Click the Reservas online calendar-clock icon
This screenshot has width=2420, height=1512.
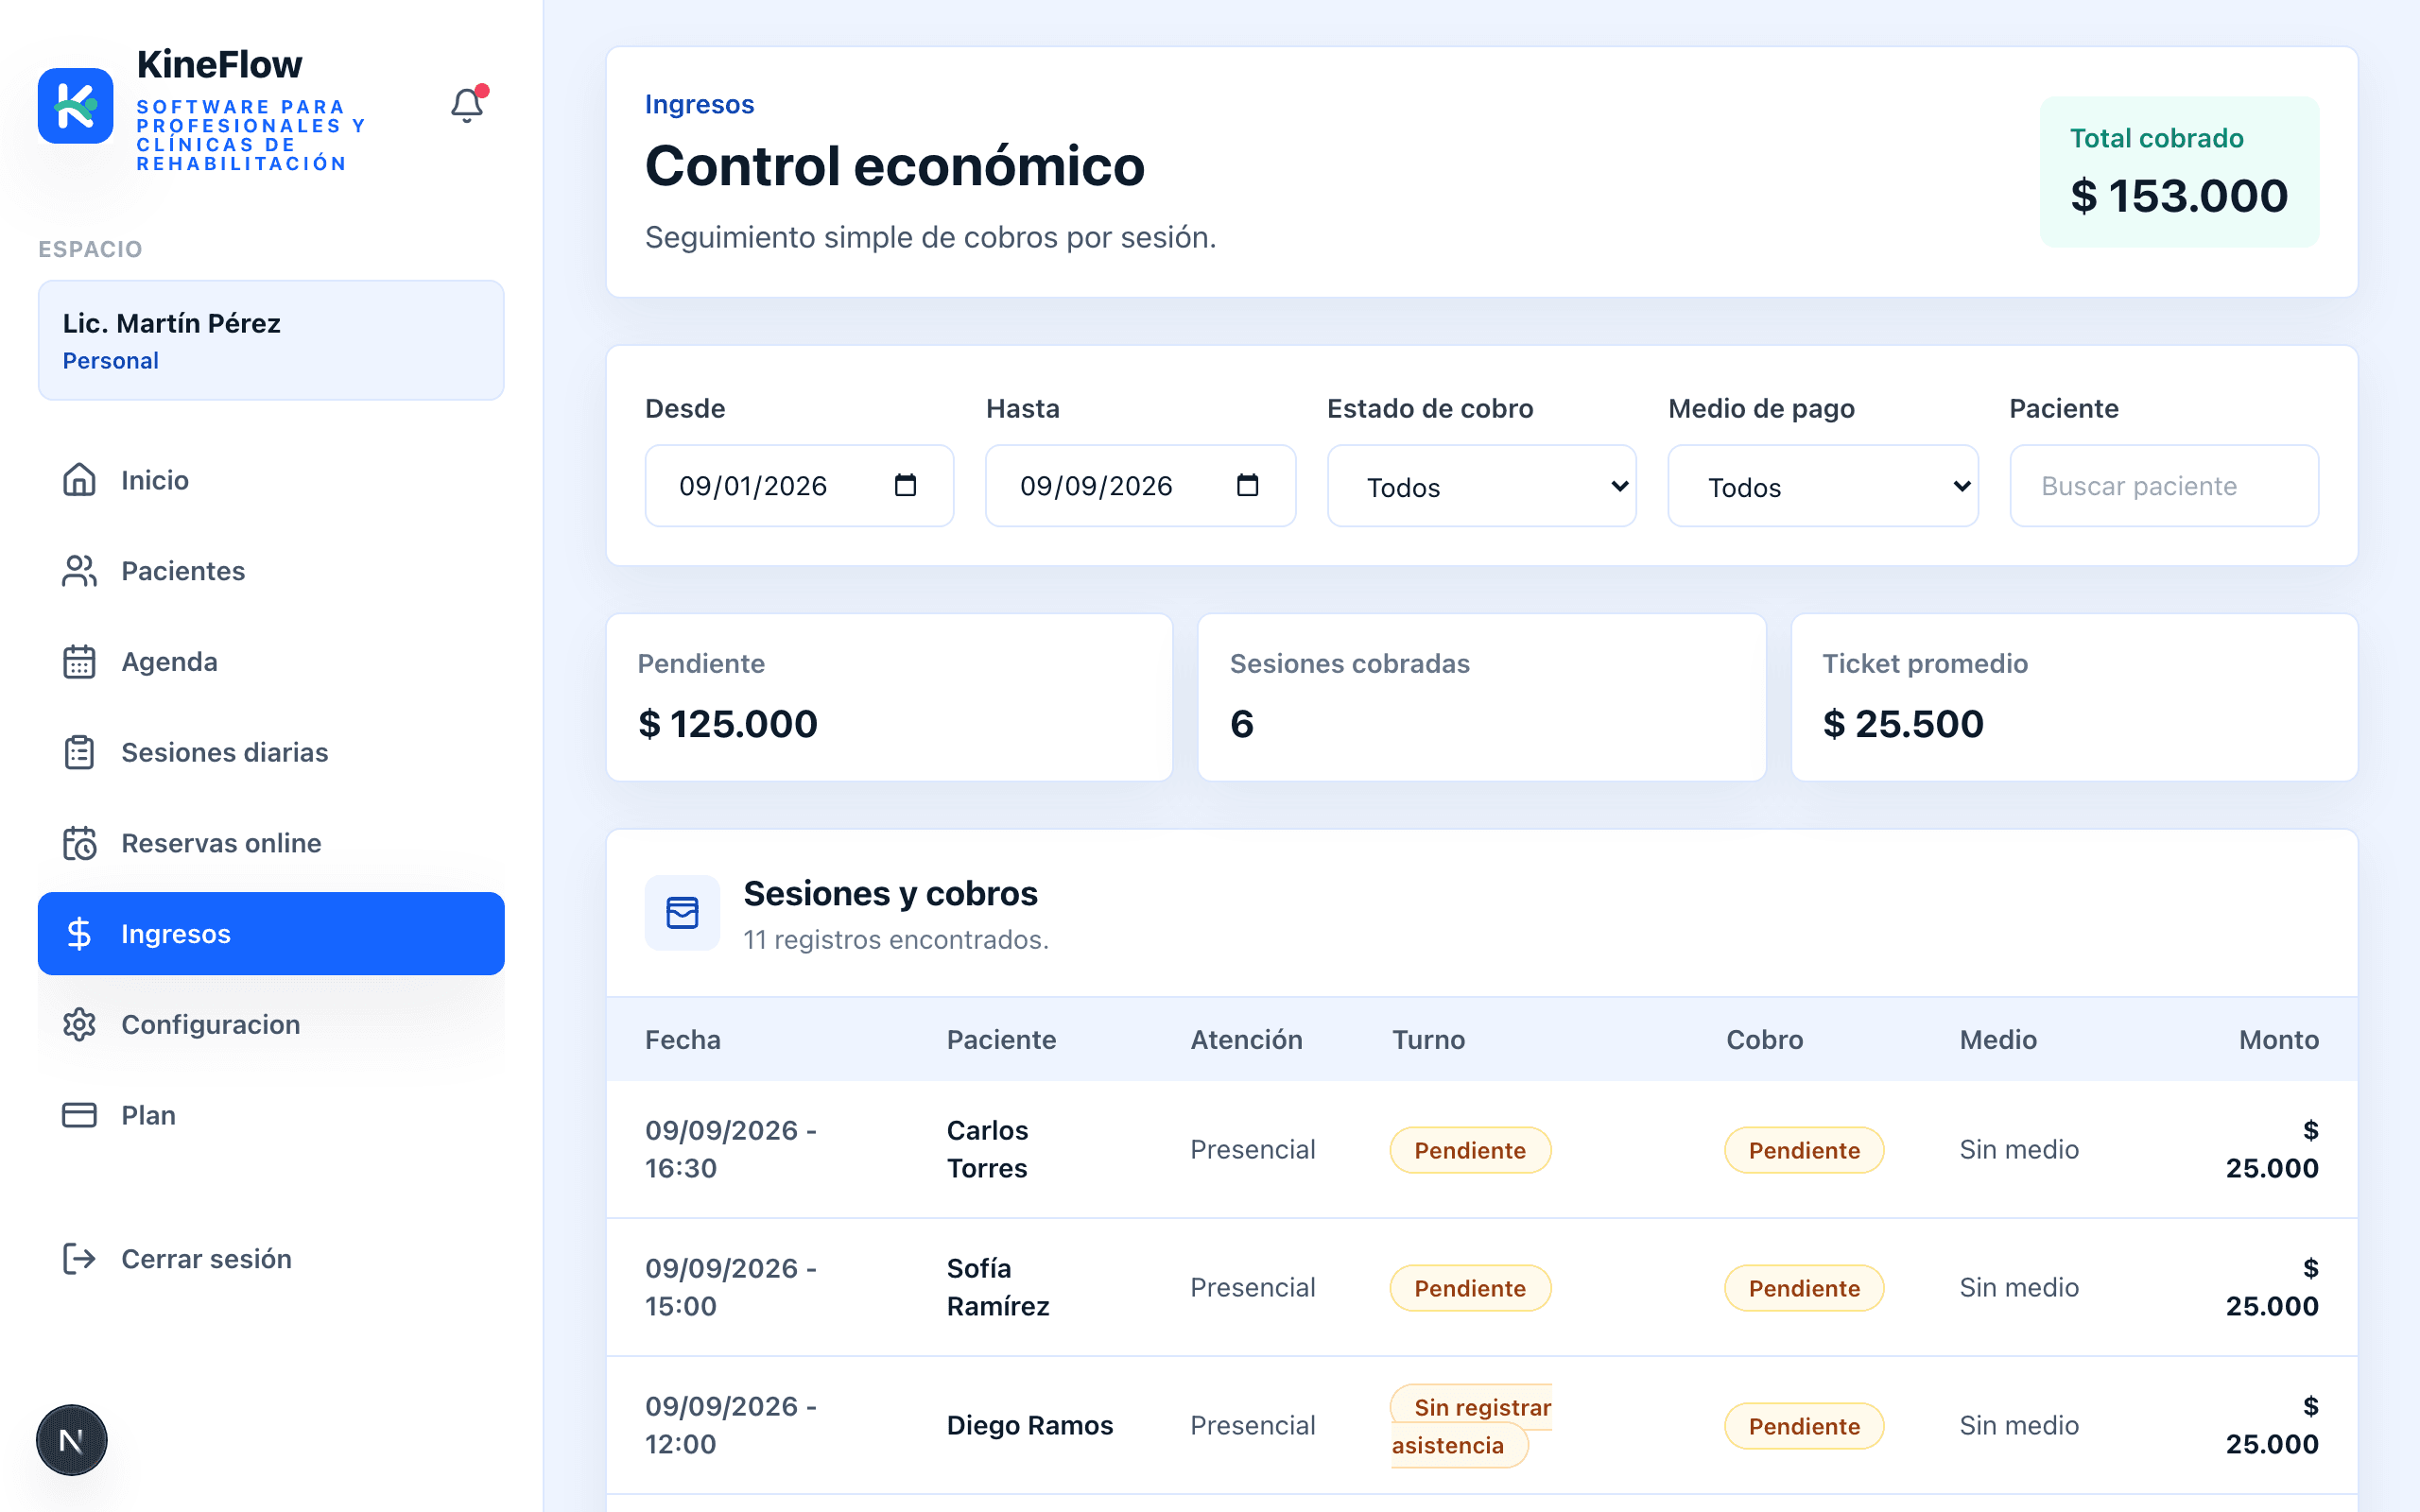pyautogui.click(x=79, y=843)
